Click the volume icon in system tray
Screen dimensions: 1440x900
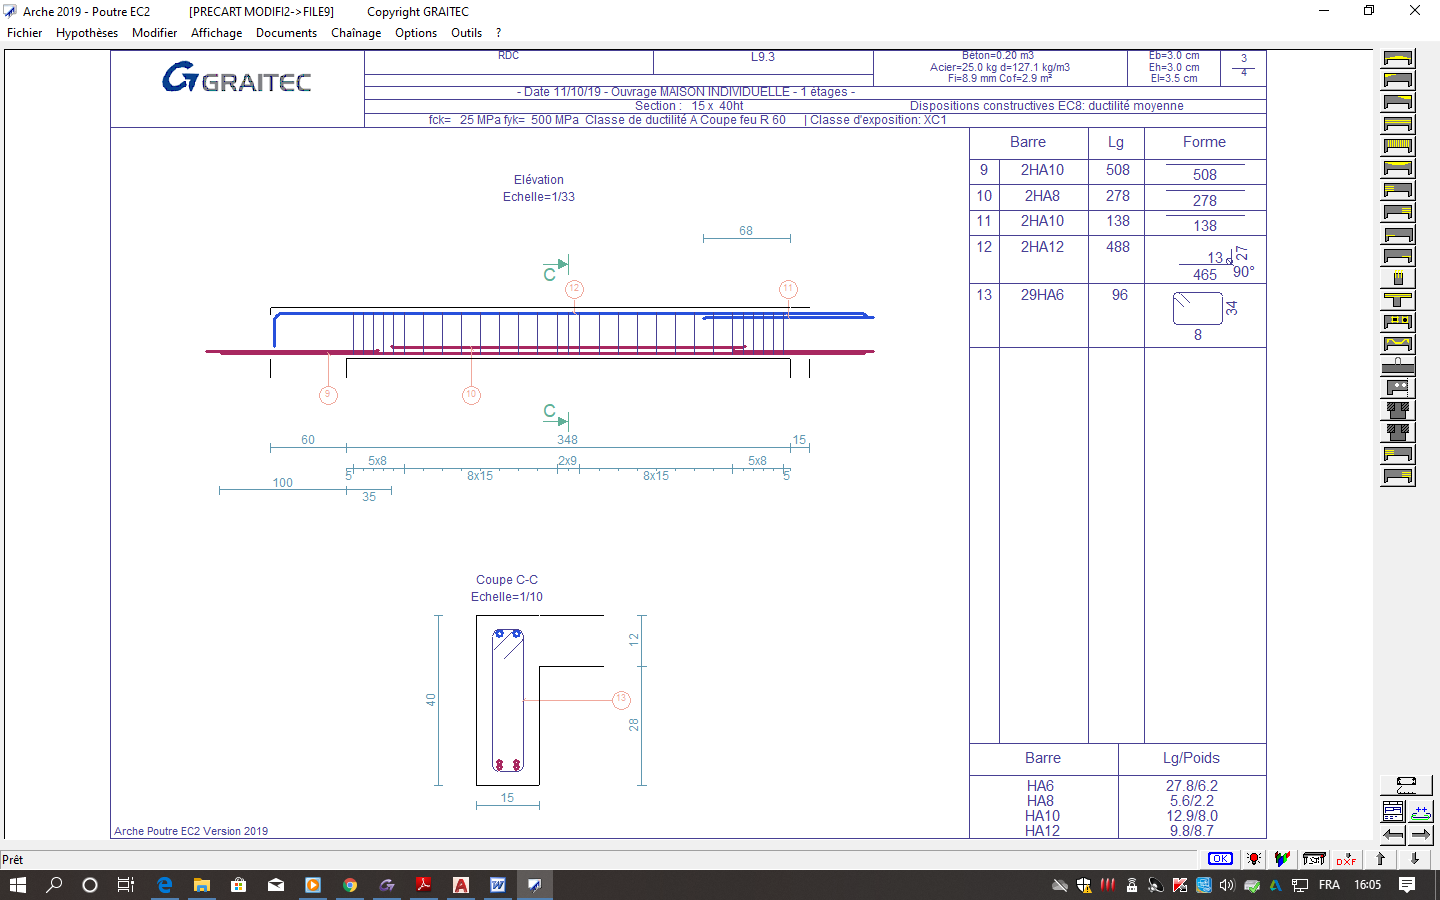(x=1227, y=885)
